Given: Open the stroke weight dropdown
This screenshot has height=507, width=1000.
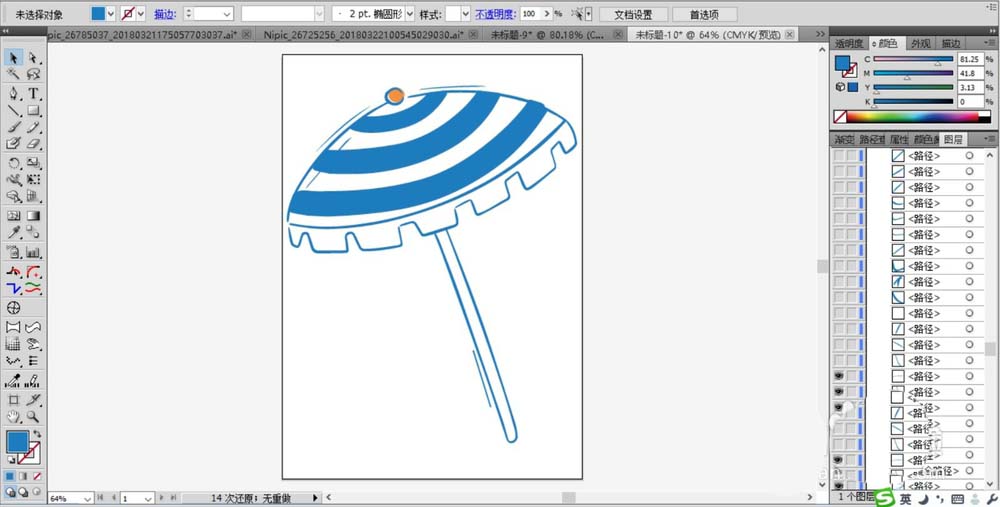Looking at the screenshot, I should click(227, 14).
